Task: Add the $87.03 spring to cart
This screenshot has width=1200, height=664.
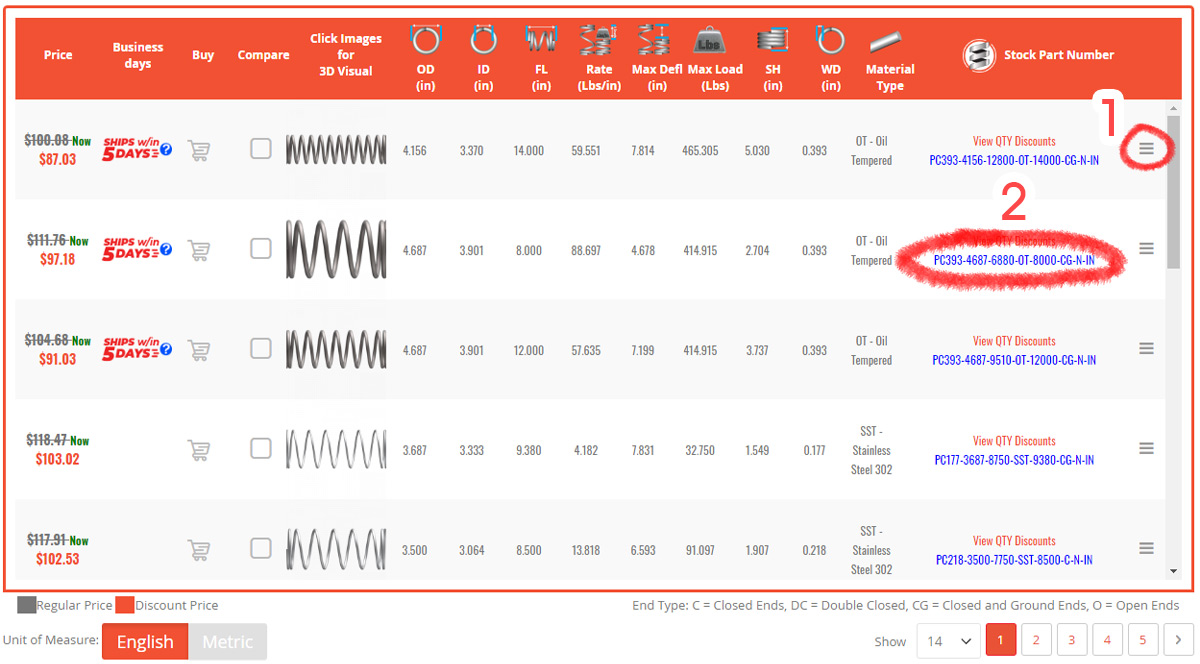Action: [x=199, y=151]
